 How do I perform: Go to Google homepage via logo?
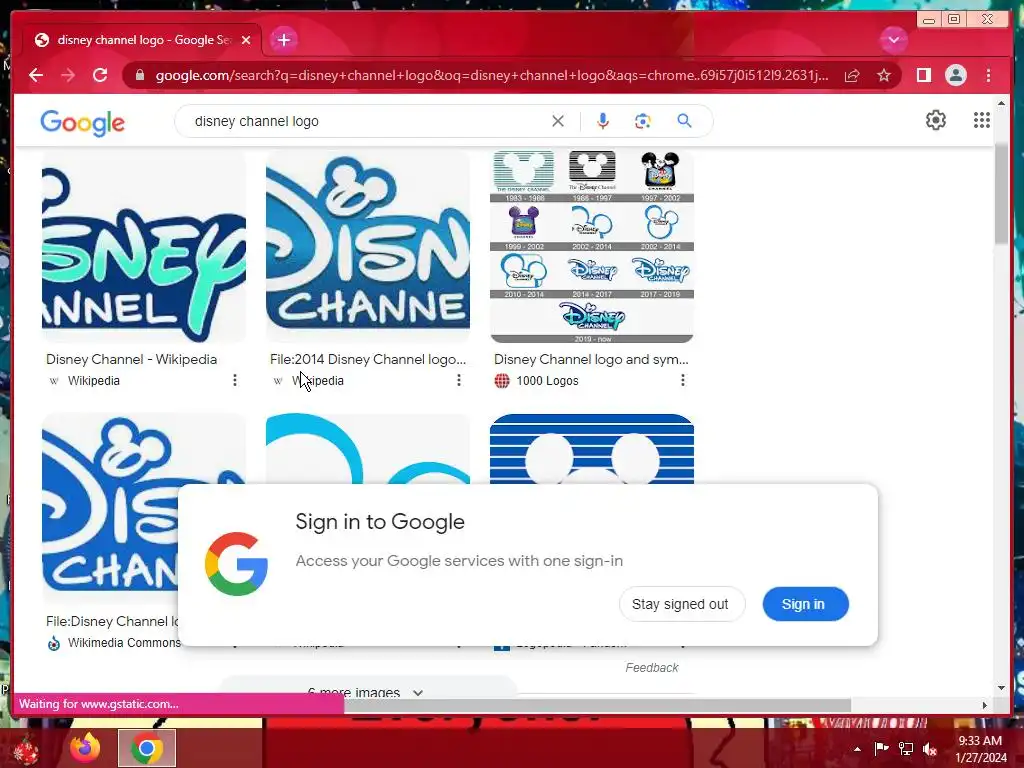coord(82,122)
